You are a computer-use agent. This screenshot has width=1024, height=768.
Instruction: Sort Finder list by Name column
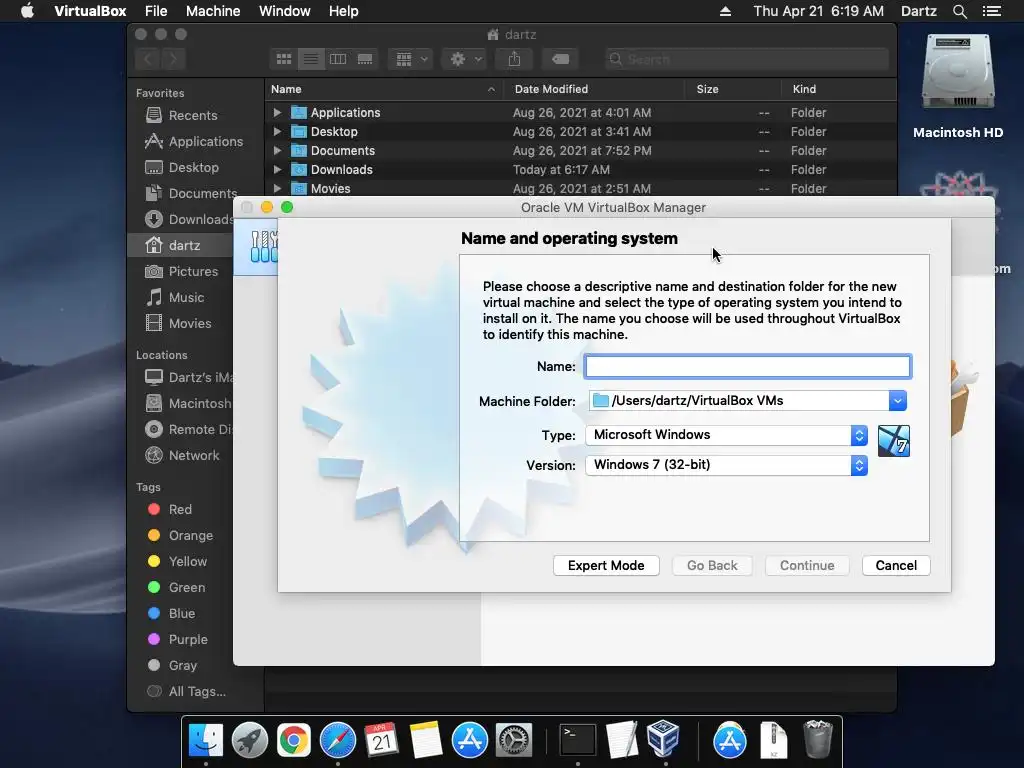383,89
